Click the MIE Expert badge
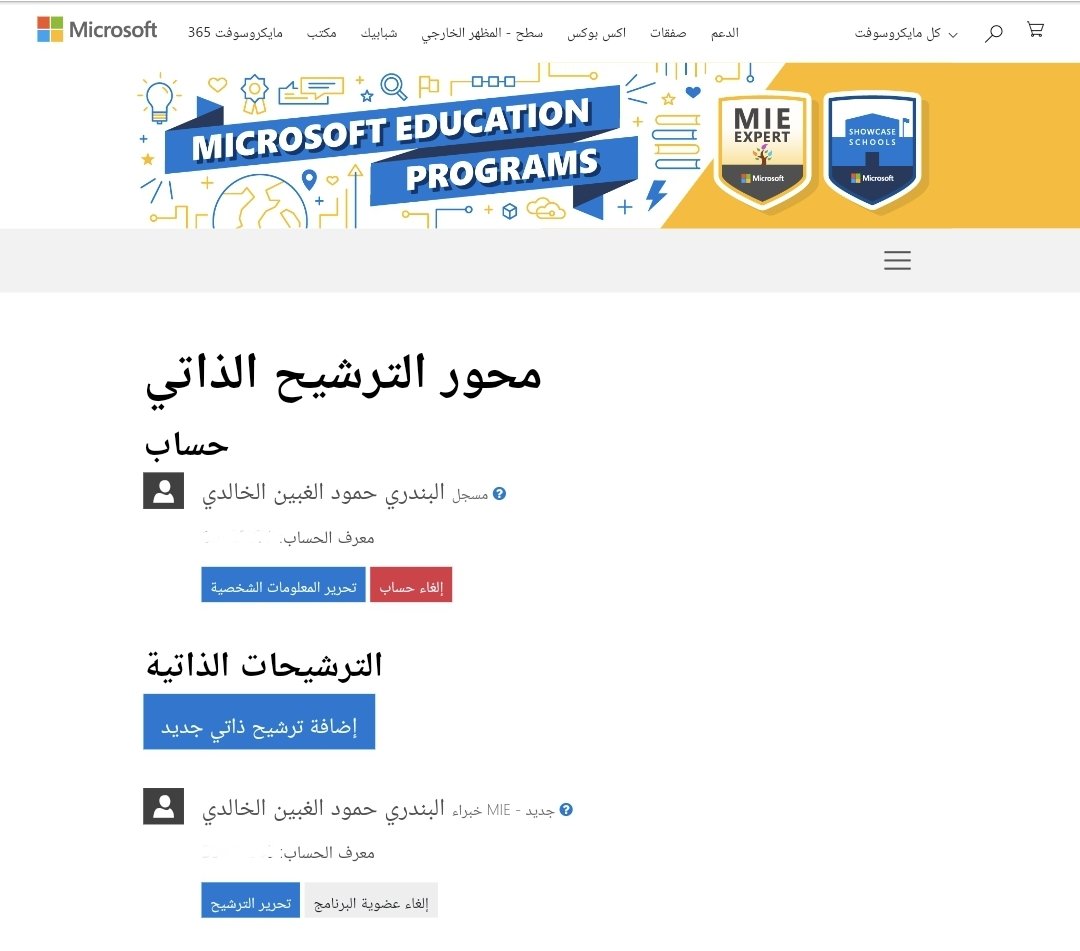Image resolution: width=1080 pixels, height=951 pixels. [x=762, y=151]
